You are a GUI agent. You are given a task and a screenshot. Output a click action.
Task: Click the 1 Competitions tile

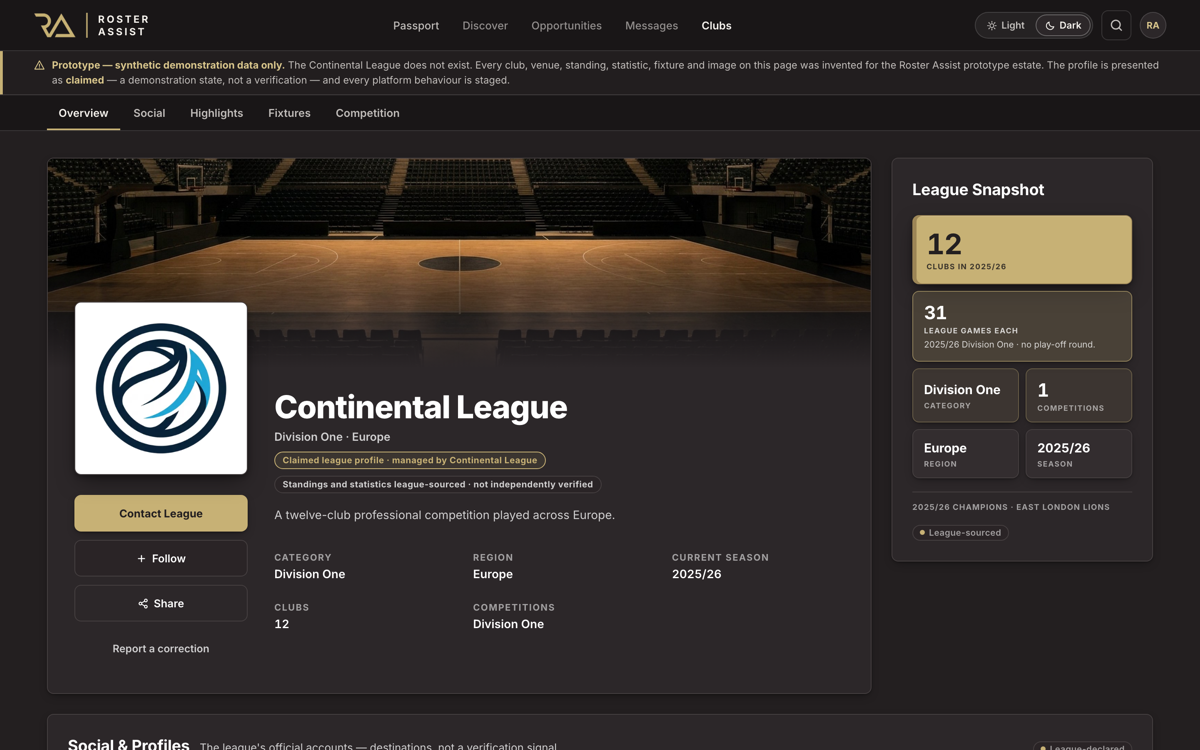click(x=1079, y=395)
